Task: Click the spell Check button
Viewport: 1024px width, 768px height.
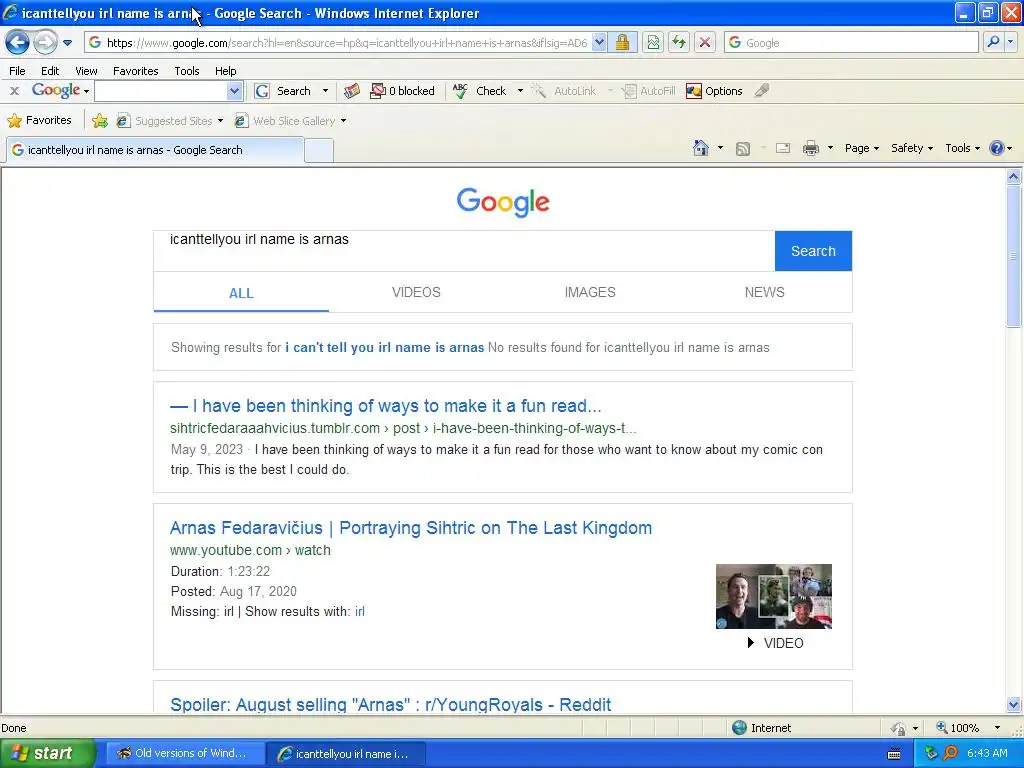Action: point(480,91)
